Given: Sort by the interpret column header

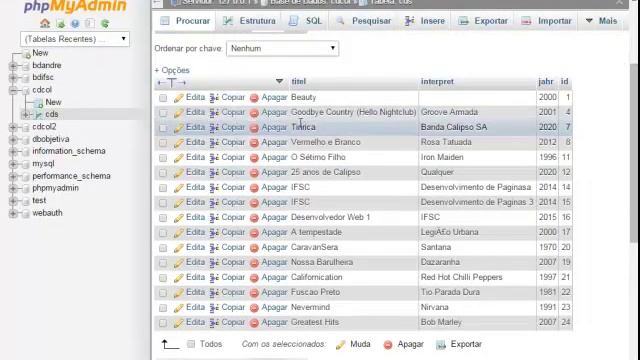Looking at the screenshot, I should pos(437,82).
